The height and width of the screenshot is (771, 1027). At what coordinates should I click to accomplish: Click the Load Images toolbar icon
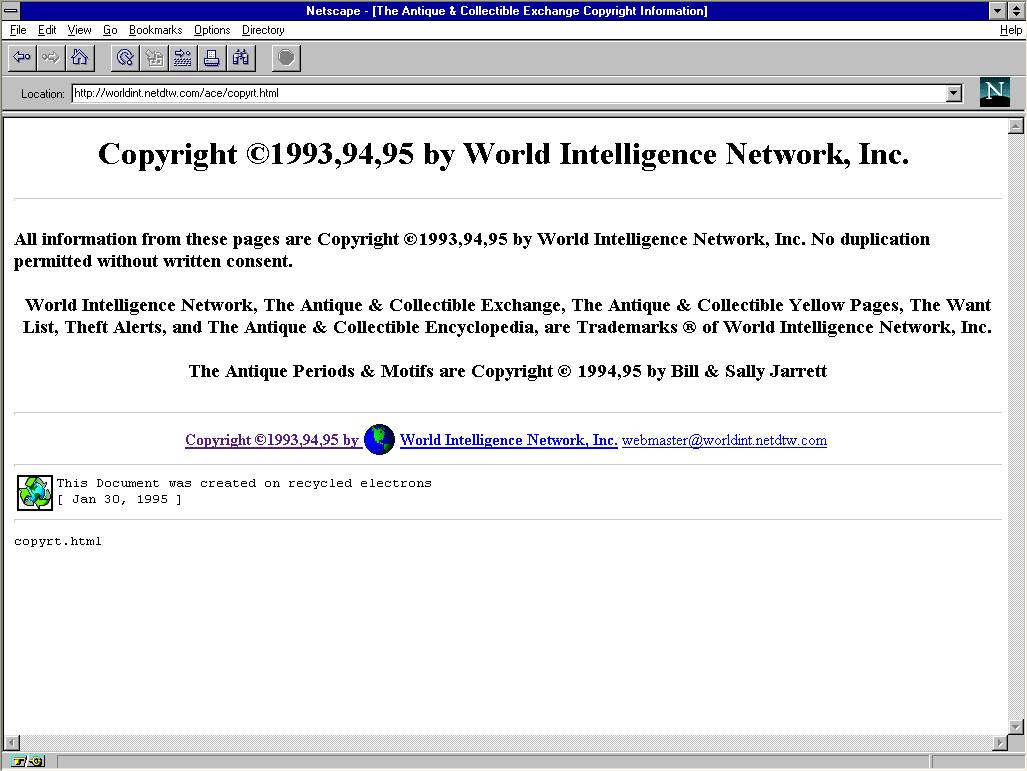(x=154, y=58)
